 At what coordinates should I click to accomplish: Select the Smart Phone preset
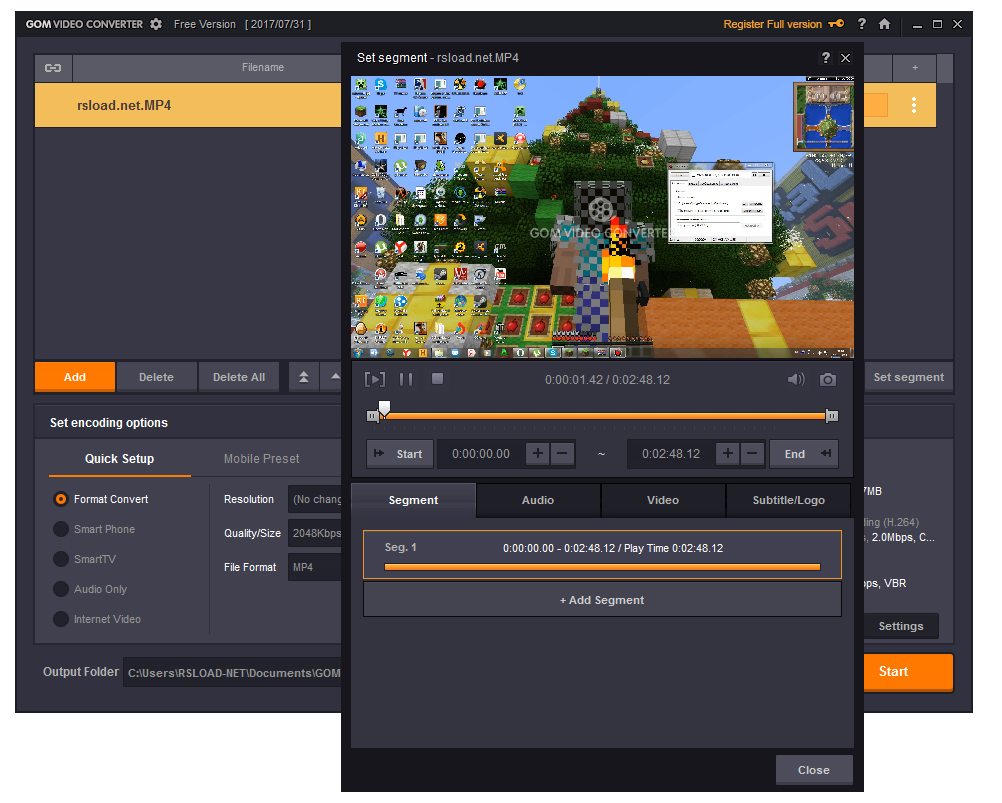click(62, 529)
